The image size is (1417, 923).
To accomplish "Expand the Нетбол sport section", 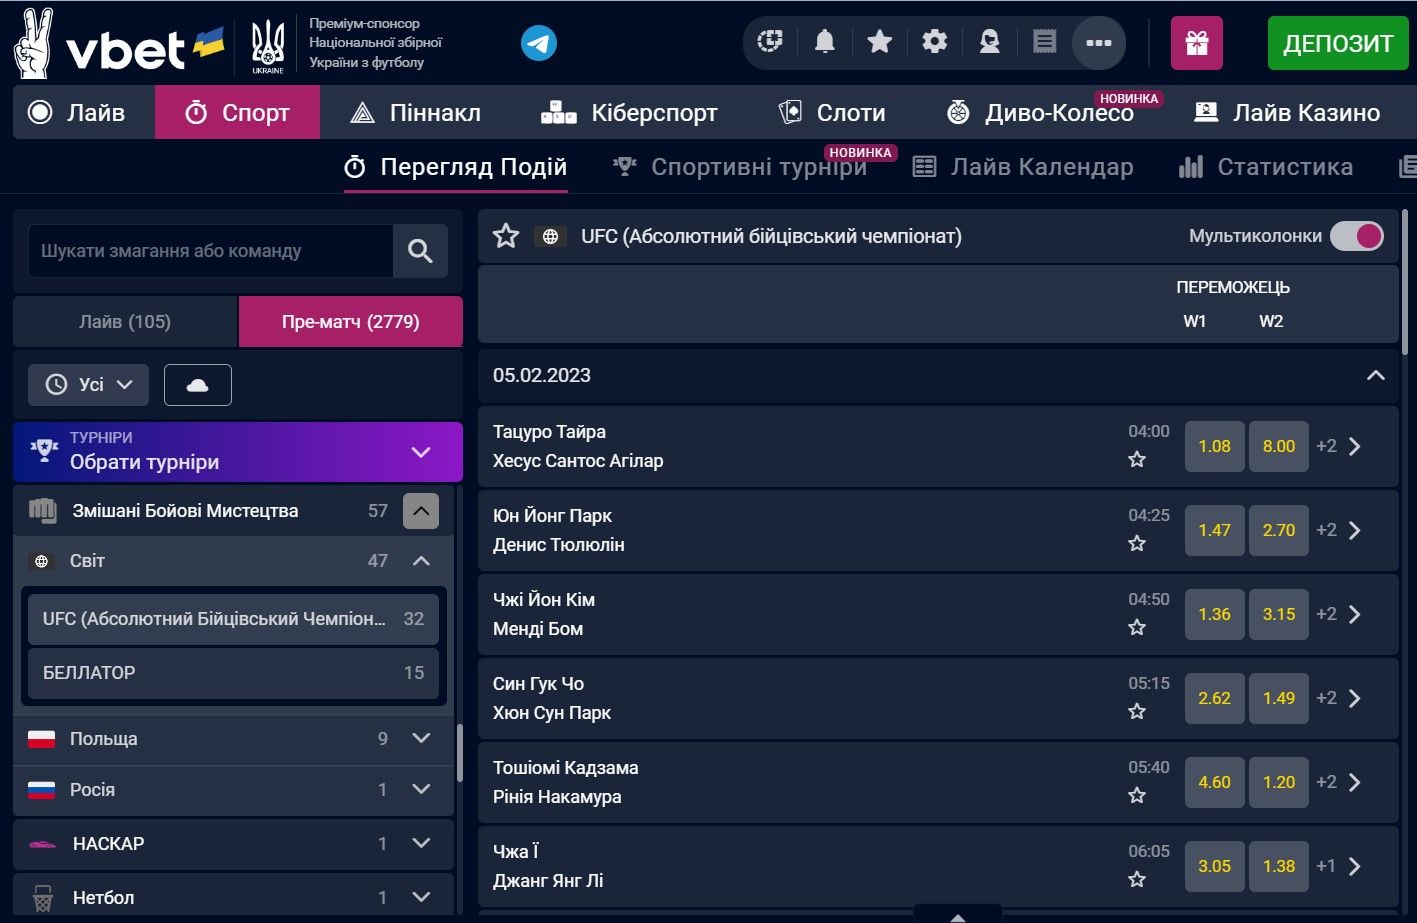I will (x=421, y=898).
